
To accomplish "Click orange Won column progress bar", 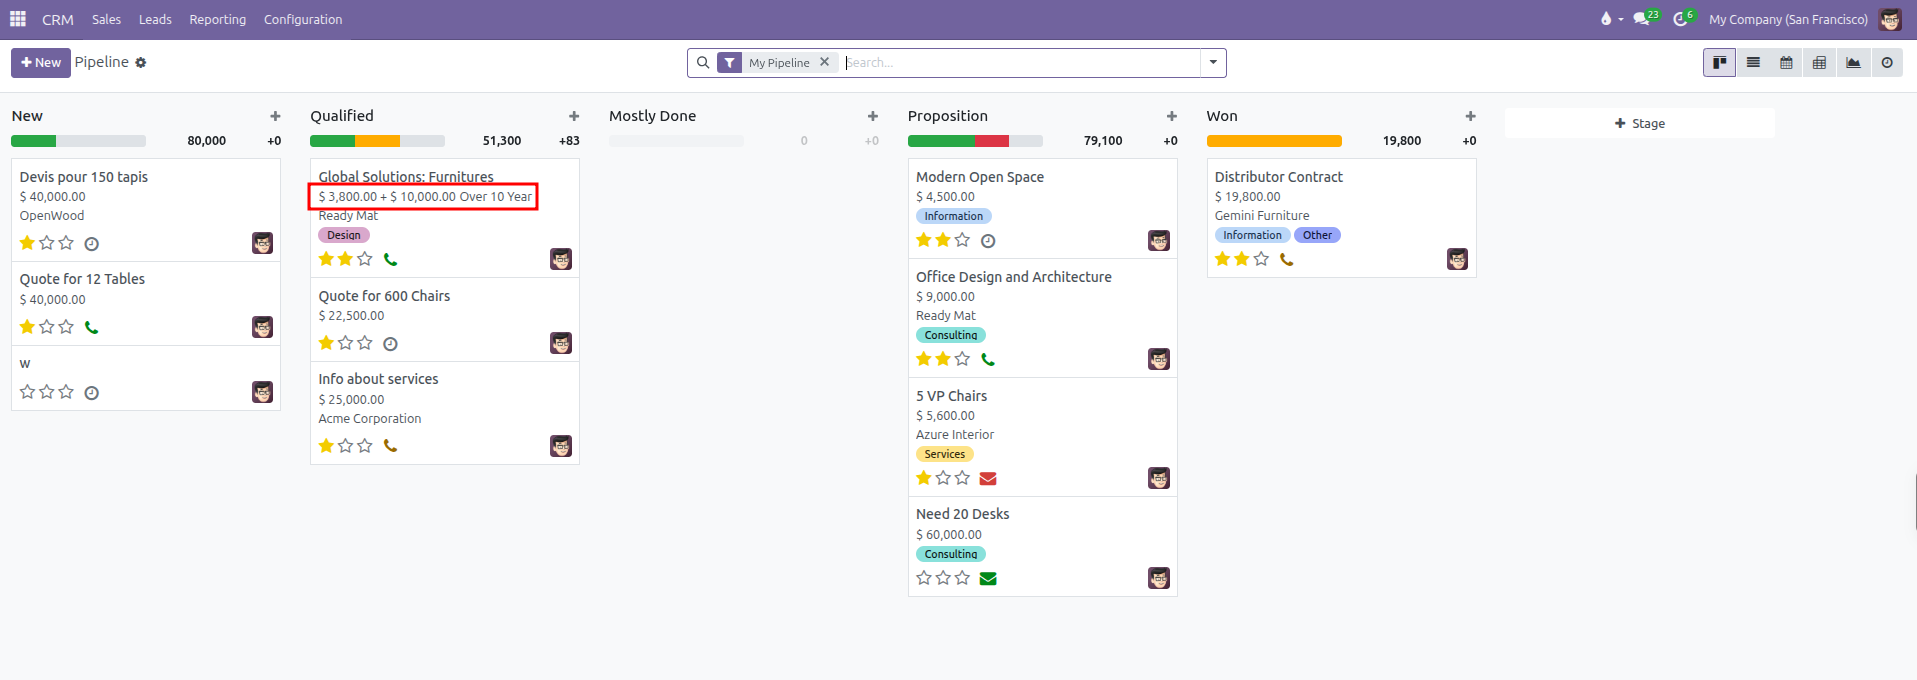I will [1274, 141].
